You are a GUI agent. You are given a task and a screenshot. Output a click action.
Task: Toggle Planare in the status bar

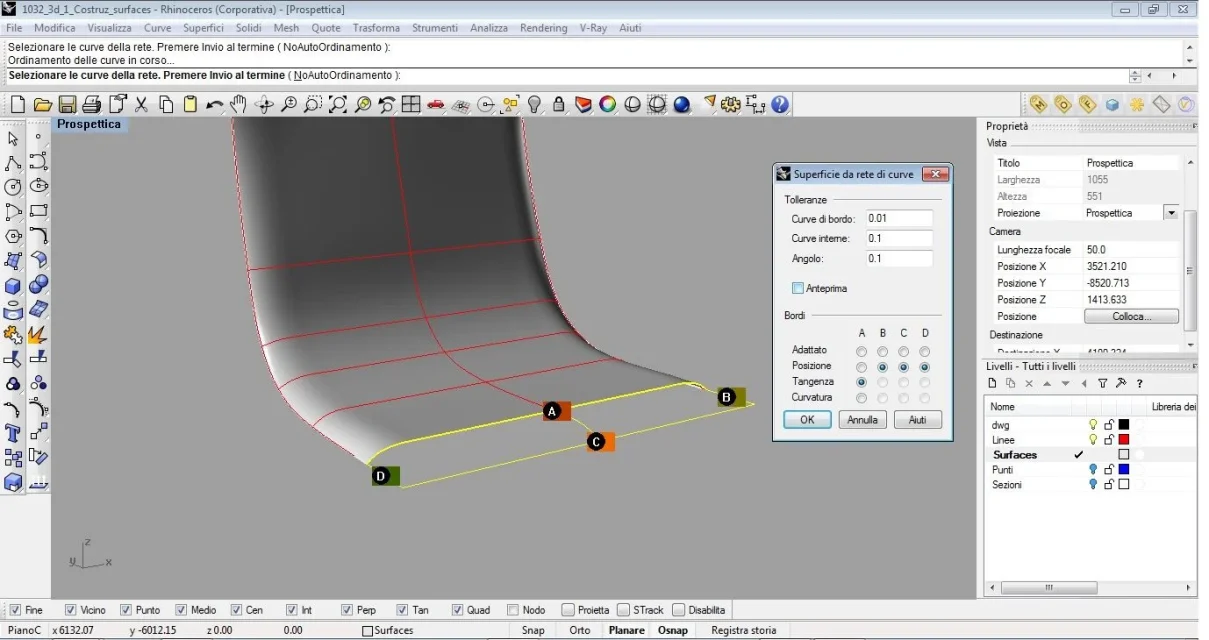pos(627,630)
